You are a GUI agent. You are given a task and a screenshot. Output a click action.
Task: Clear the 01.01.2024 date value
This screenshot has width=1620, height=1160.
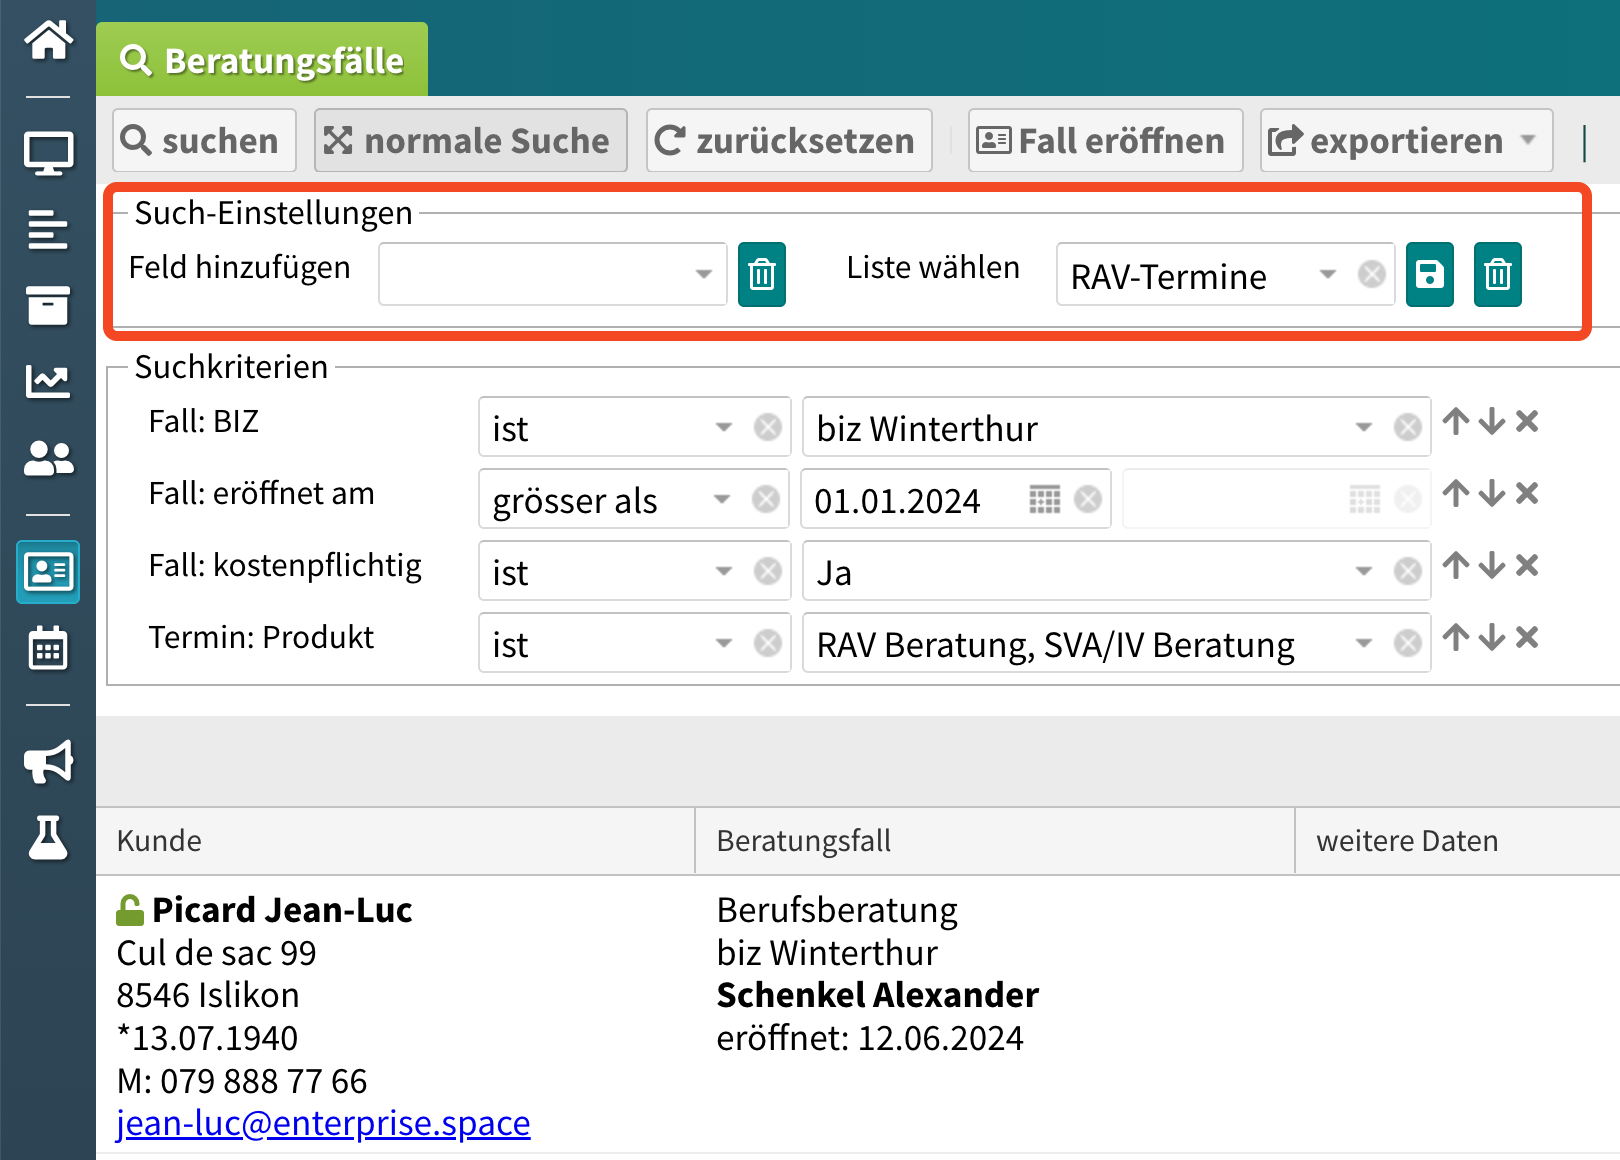coord(1088,499)
